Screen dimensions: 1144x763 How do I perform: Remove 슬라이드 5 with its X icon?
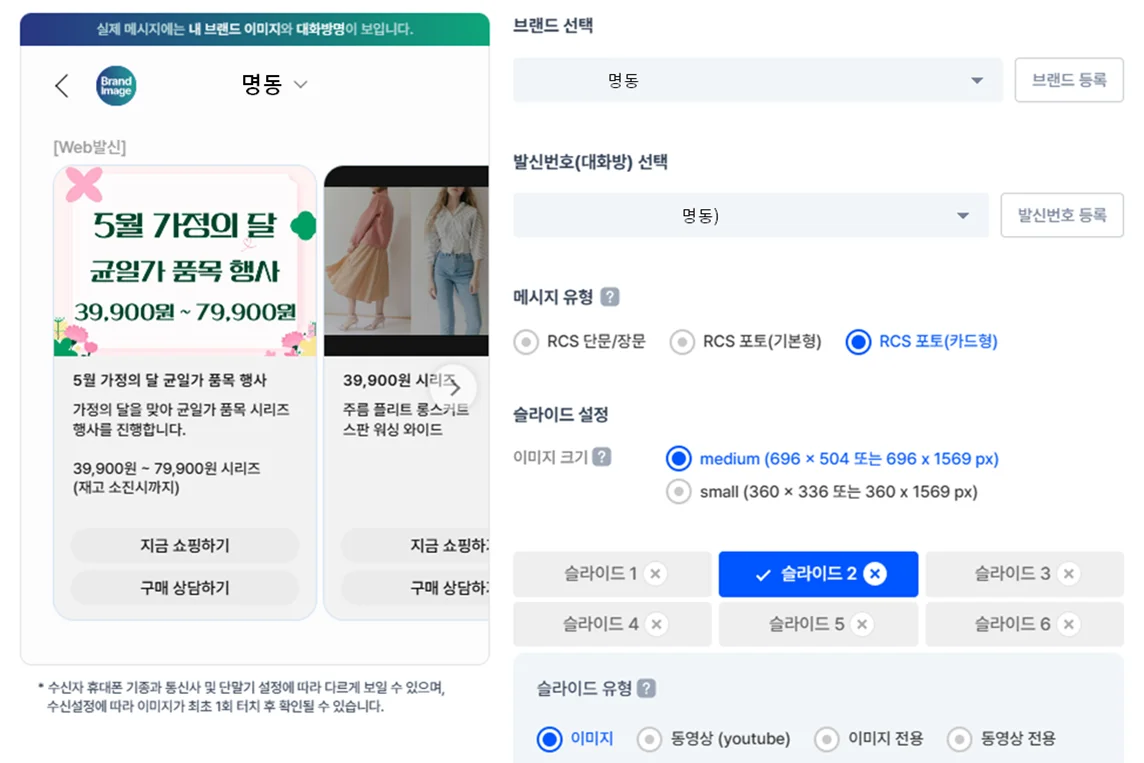tap(862, 624)
